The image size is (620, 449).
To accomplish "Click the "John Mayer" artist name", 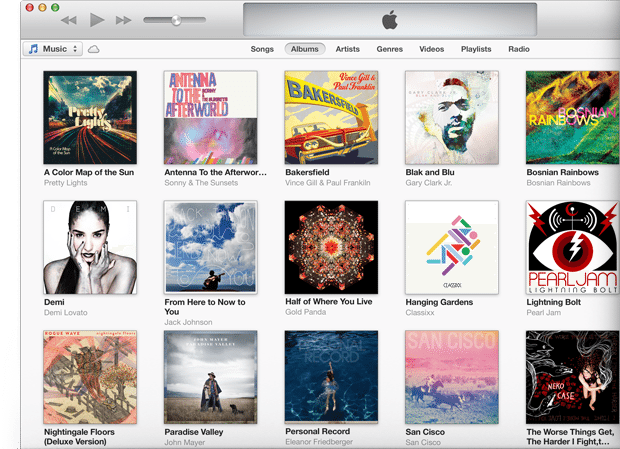I will point(185,443).
